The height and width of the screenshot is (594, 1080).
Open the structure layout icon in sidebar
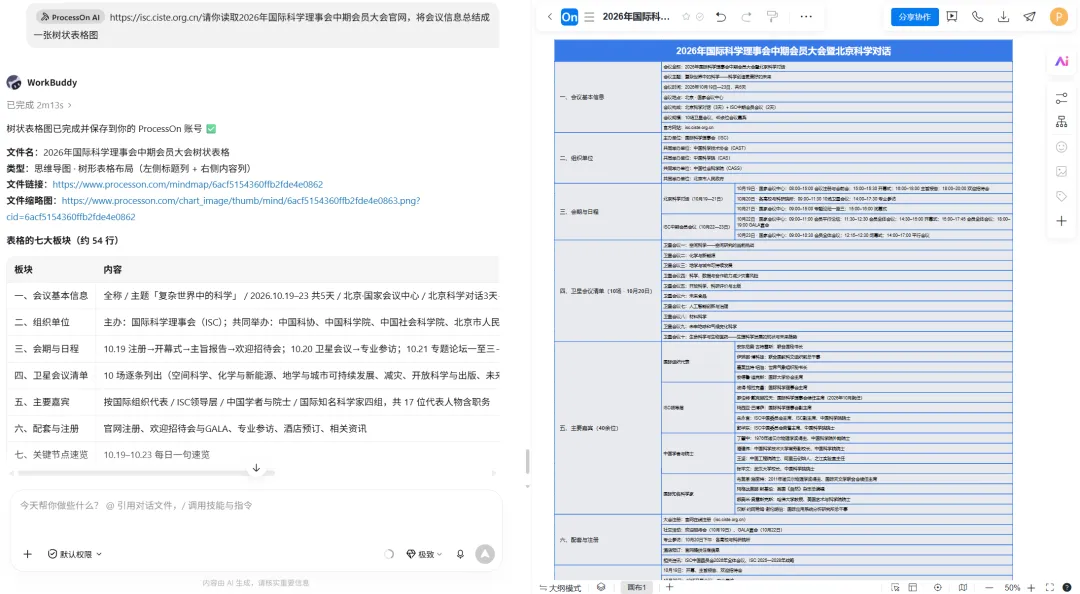pyautogui.click(x=1061, y=122)
